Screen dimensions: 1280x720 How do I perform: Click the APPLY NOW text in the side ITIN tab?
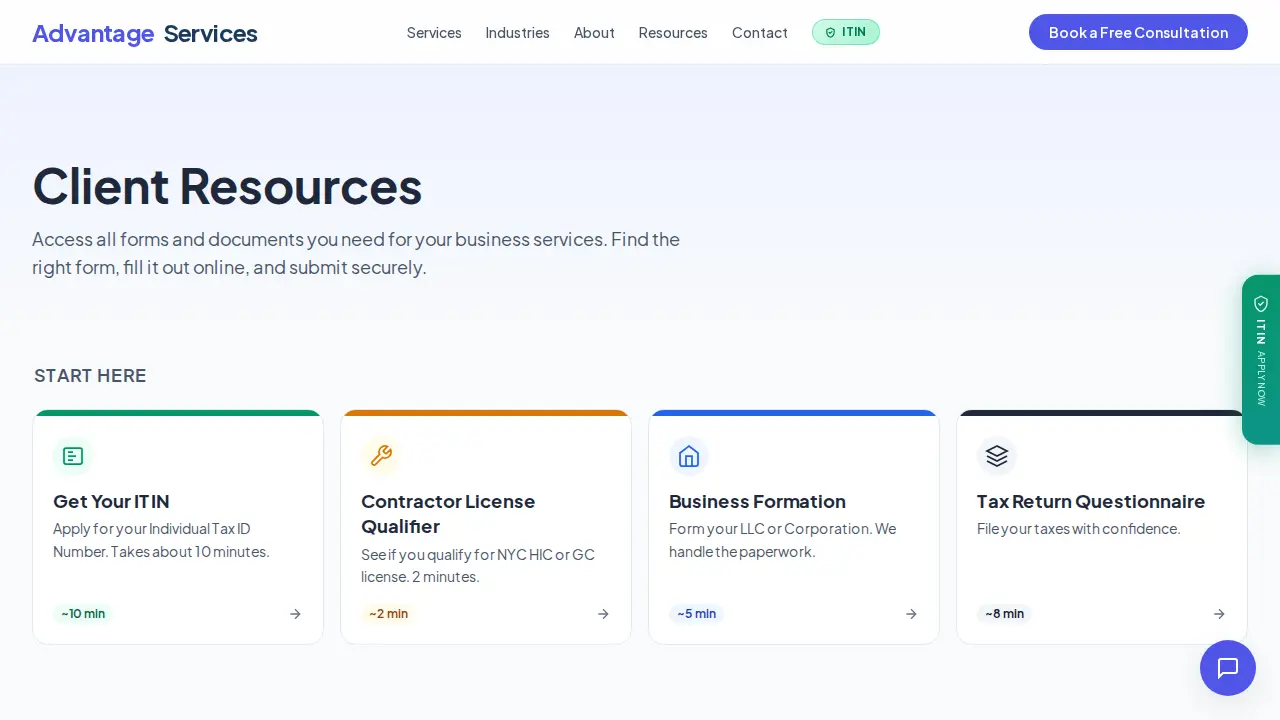(1261, 378)
